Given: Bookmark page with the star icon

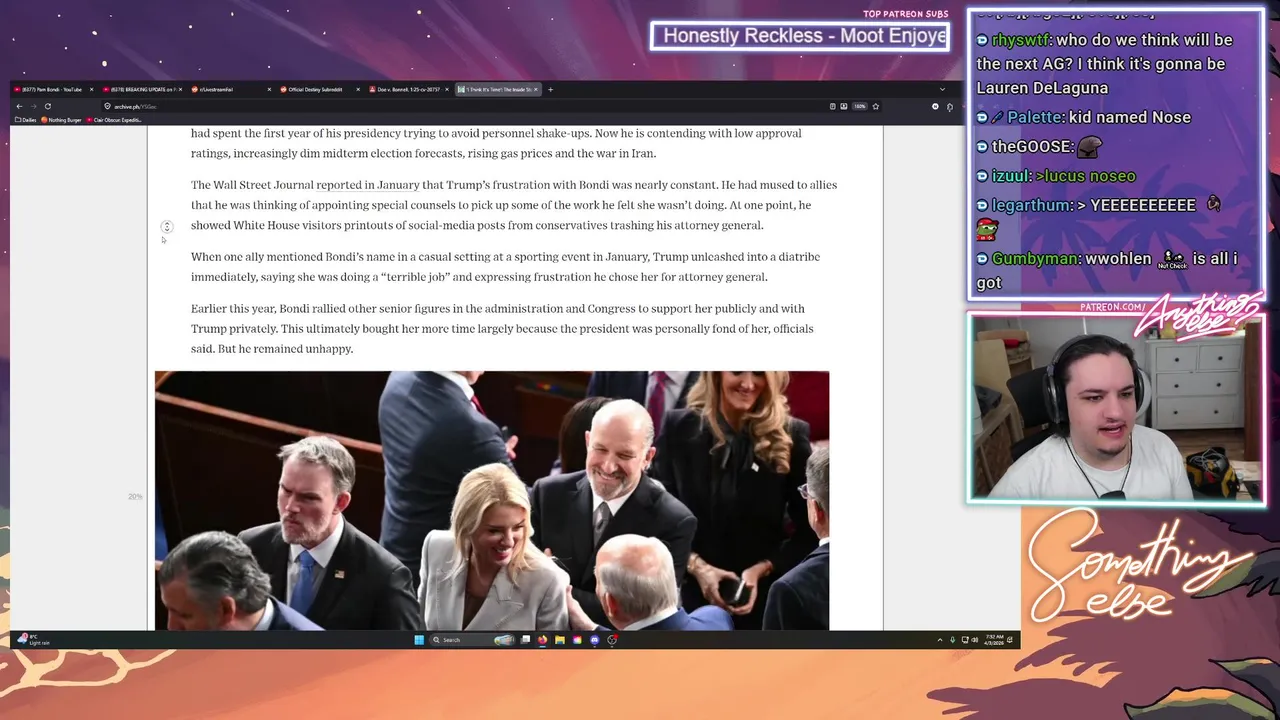Looking at the screenshot, I should click(876, 106).
